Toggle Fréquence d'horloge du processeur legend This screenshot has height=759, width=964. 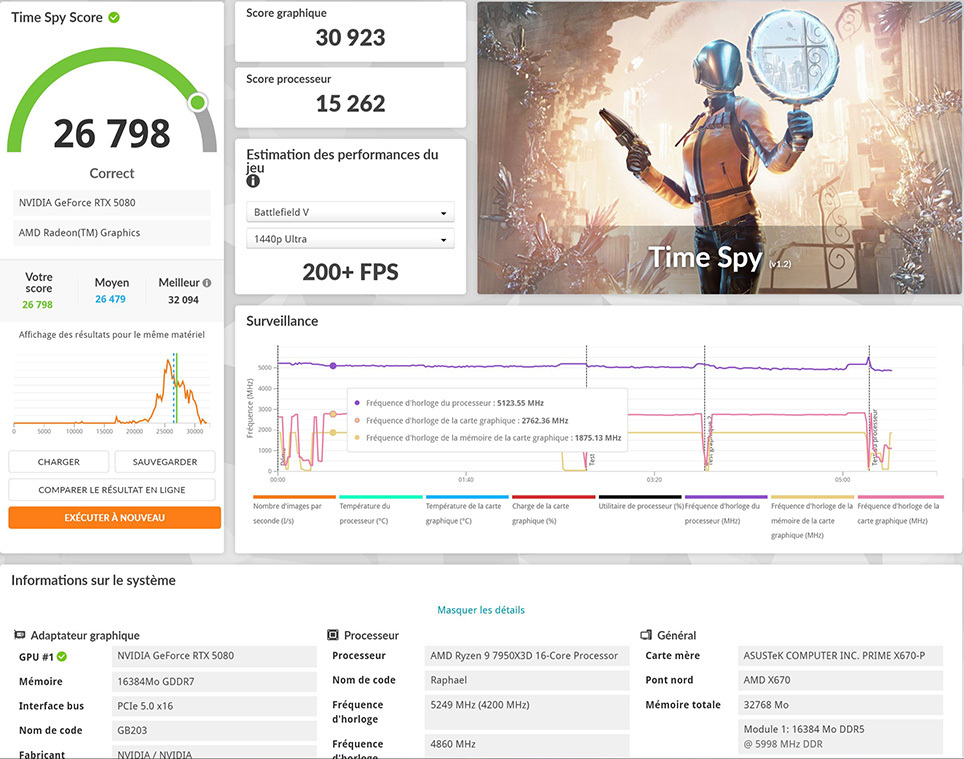click(726, 511)
